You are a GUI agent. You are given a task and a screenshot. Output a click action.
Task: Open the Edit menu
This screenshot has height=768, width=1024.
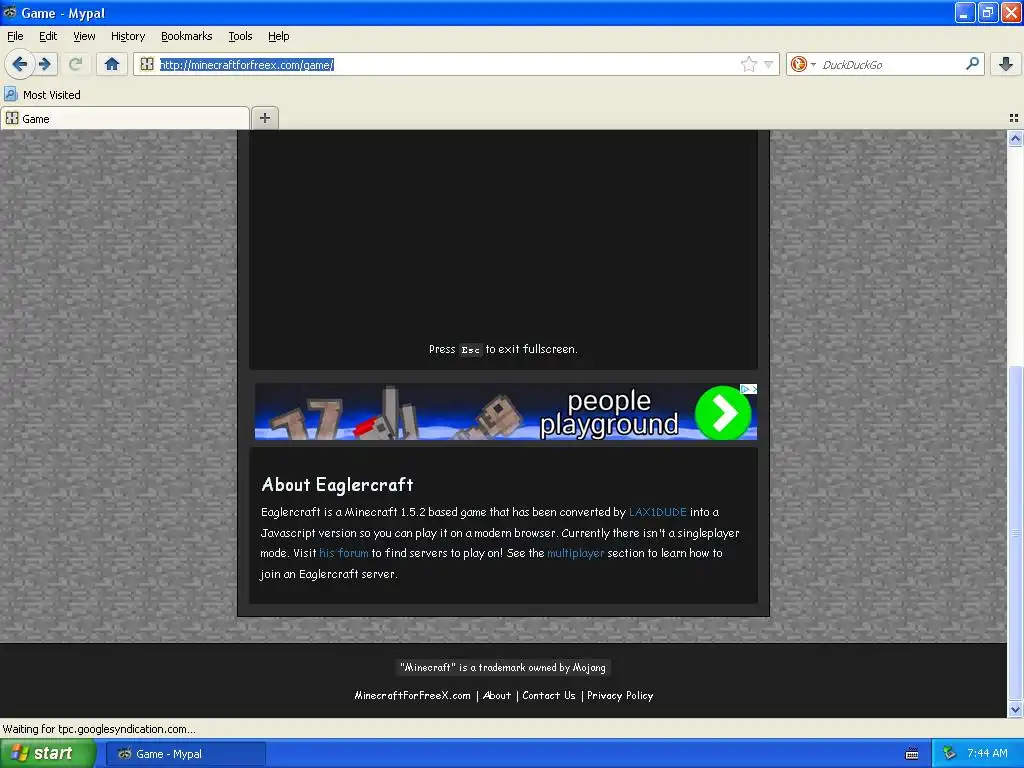pyautogui.click(x=48, y=37)
